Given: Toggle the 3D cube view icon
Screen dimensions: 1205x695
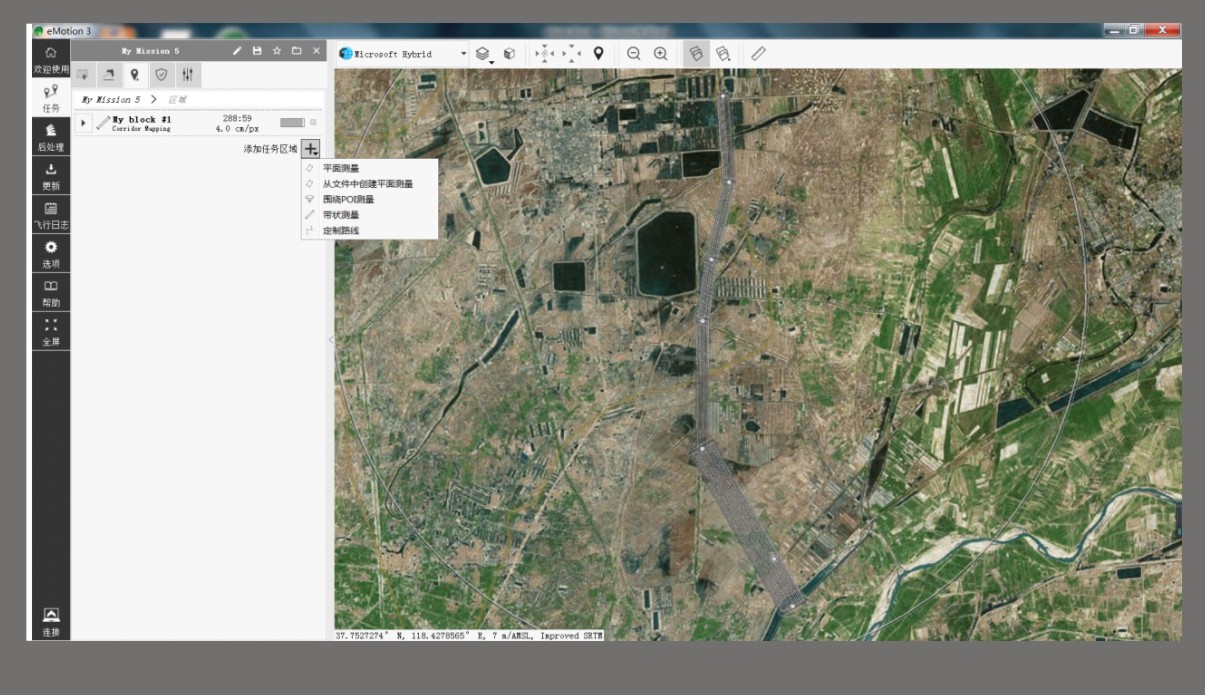Looking at the screenshot, I should tap(509, 54).
